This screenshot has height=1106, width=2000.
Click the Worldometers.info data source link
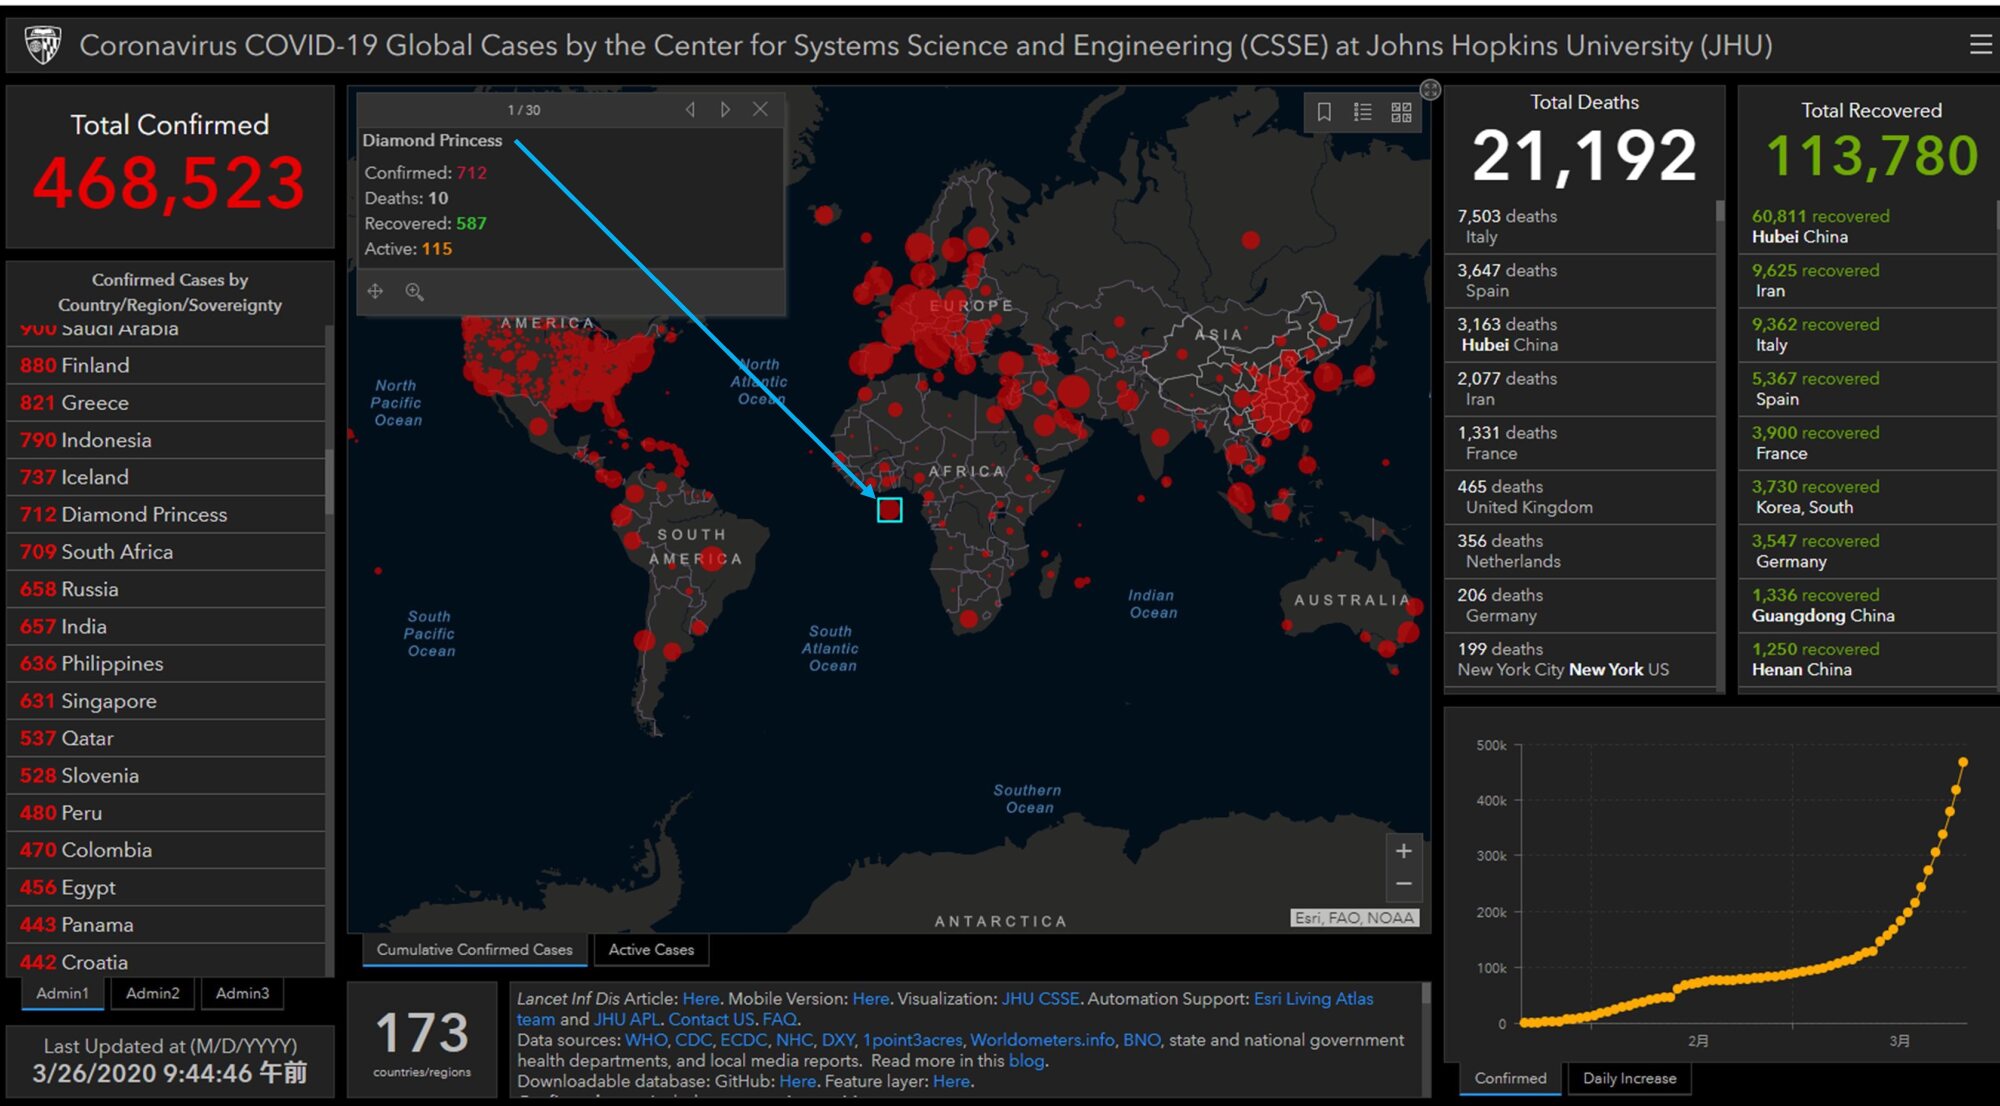pos(1042,1040)
